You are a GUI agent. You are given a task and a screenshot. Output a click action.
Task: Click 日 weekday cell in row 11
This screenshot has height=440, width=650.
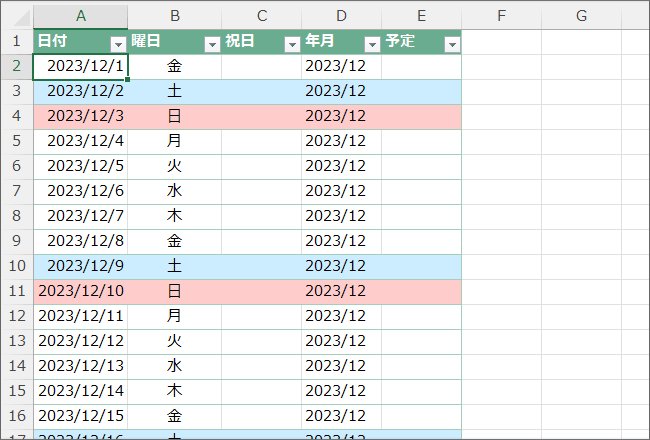pos(175,291)
